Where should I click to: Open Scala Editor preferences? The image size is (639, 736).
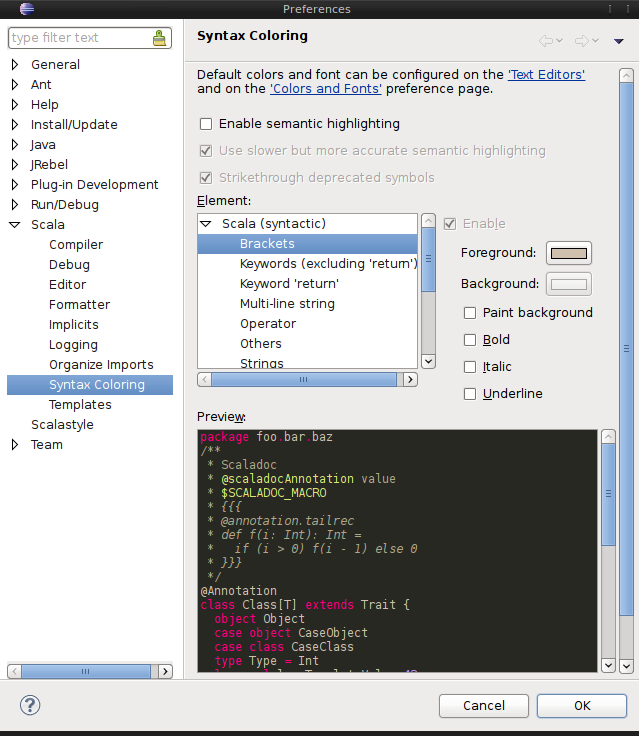[x=68, y=284]
